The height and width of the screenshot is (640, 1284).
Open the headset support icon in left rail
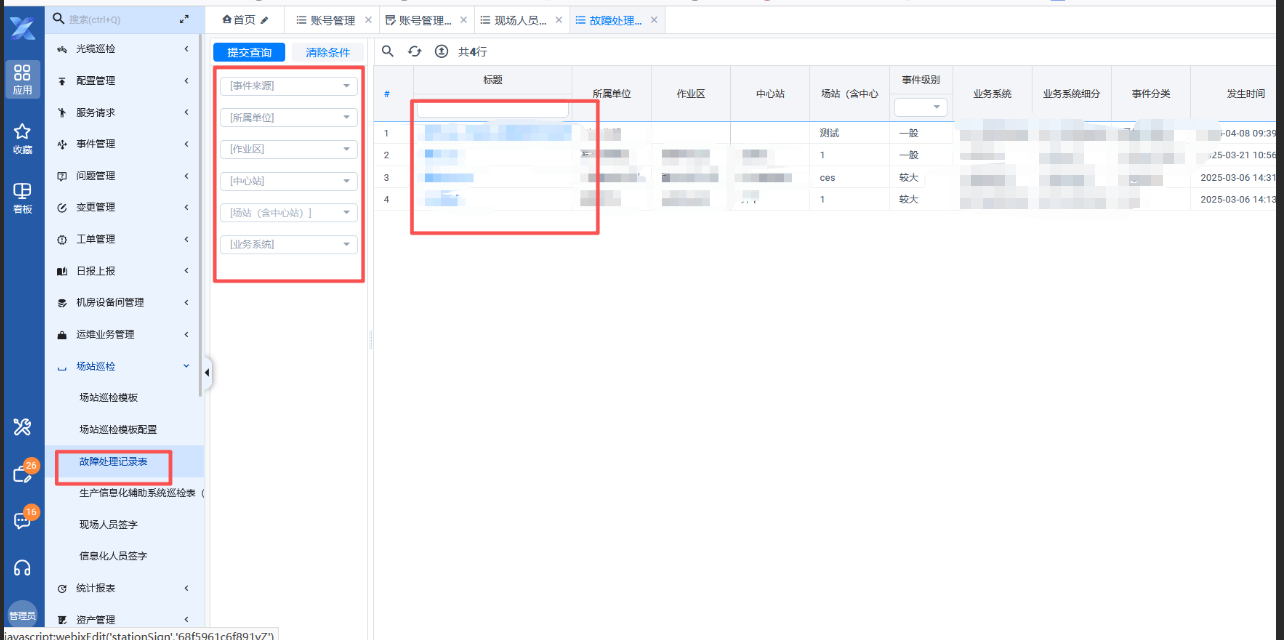pyautogui.click(x=22, y=568)
